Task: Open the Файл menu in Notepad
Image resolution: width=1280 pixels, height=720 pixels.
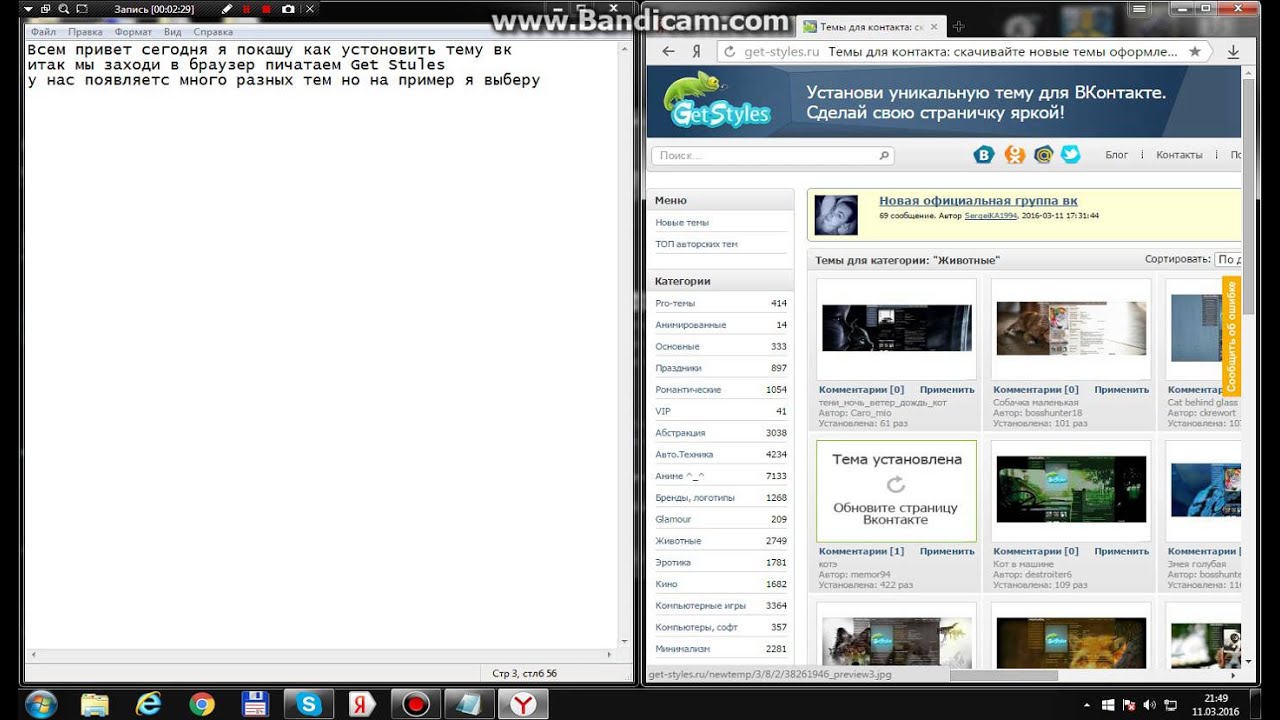Action: [x=43, y=32]
